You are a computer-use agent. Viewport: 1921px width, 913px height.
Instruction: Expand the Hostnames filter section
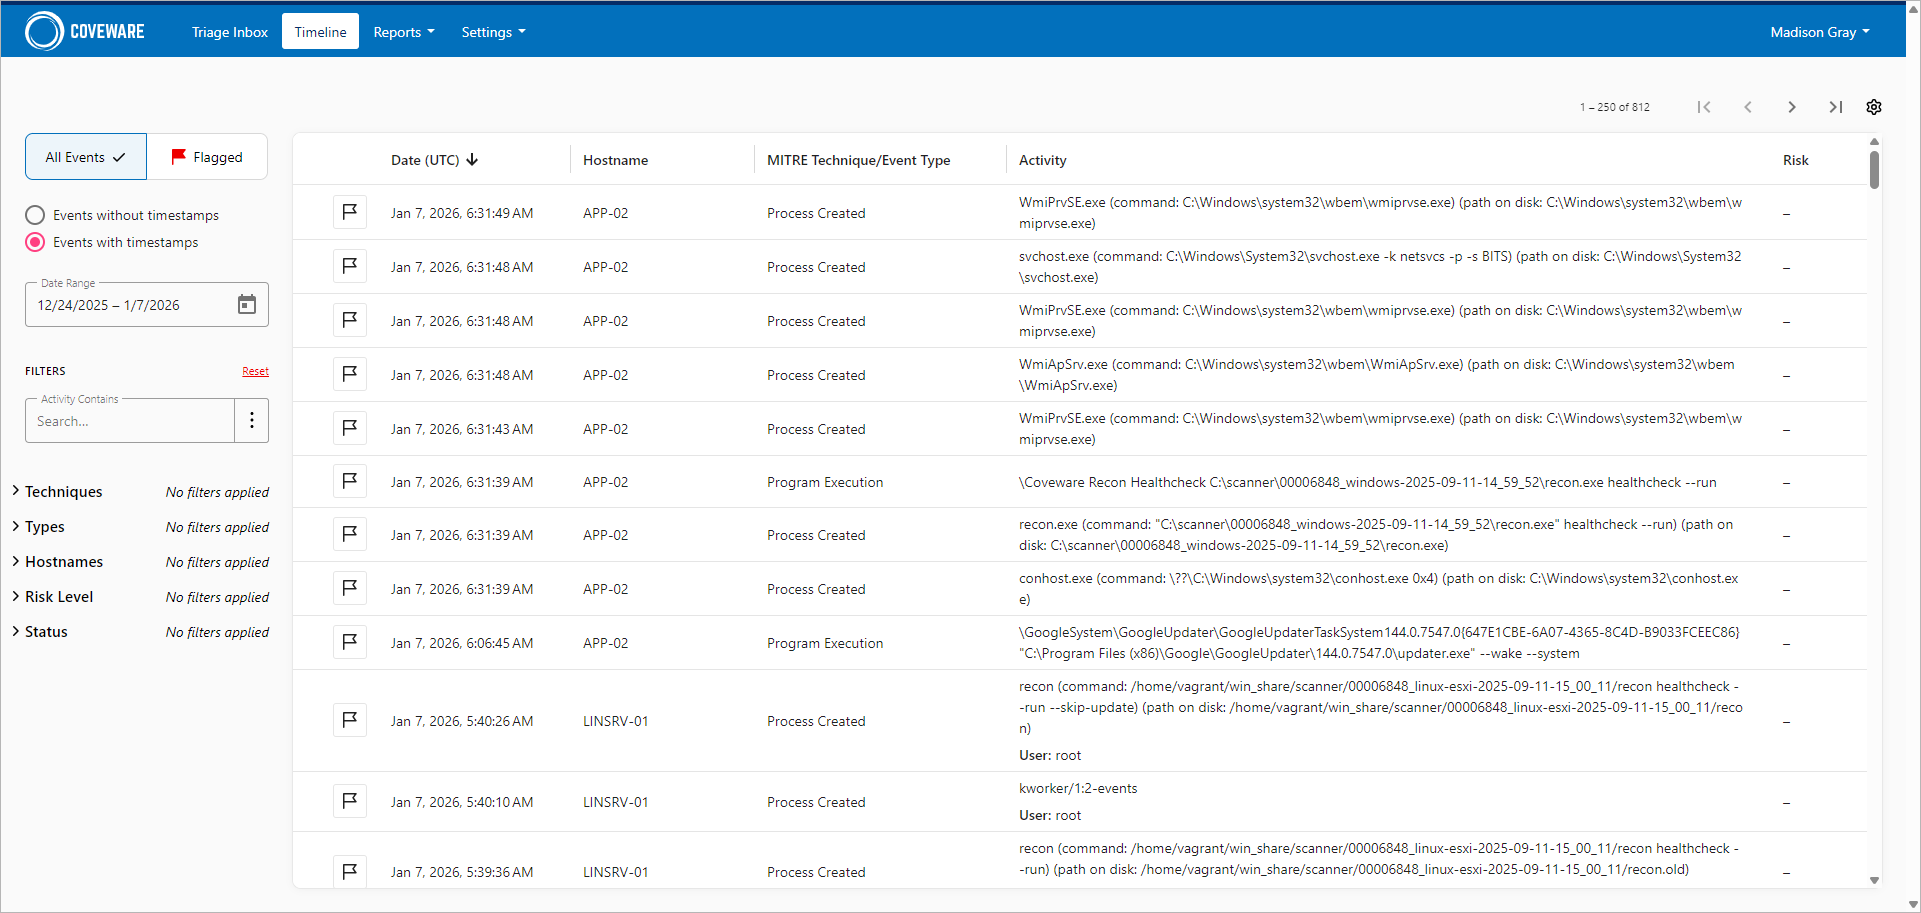[x=63, y=562]
